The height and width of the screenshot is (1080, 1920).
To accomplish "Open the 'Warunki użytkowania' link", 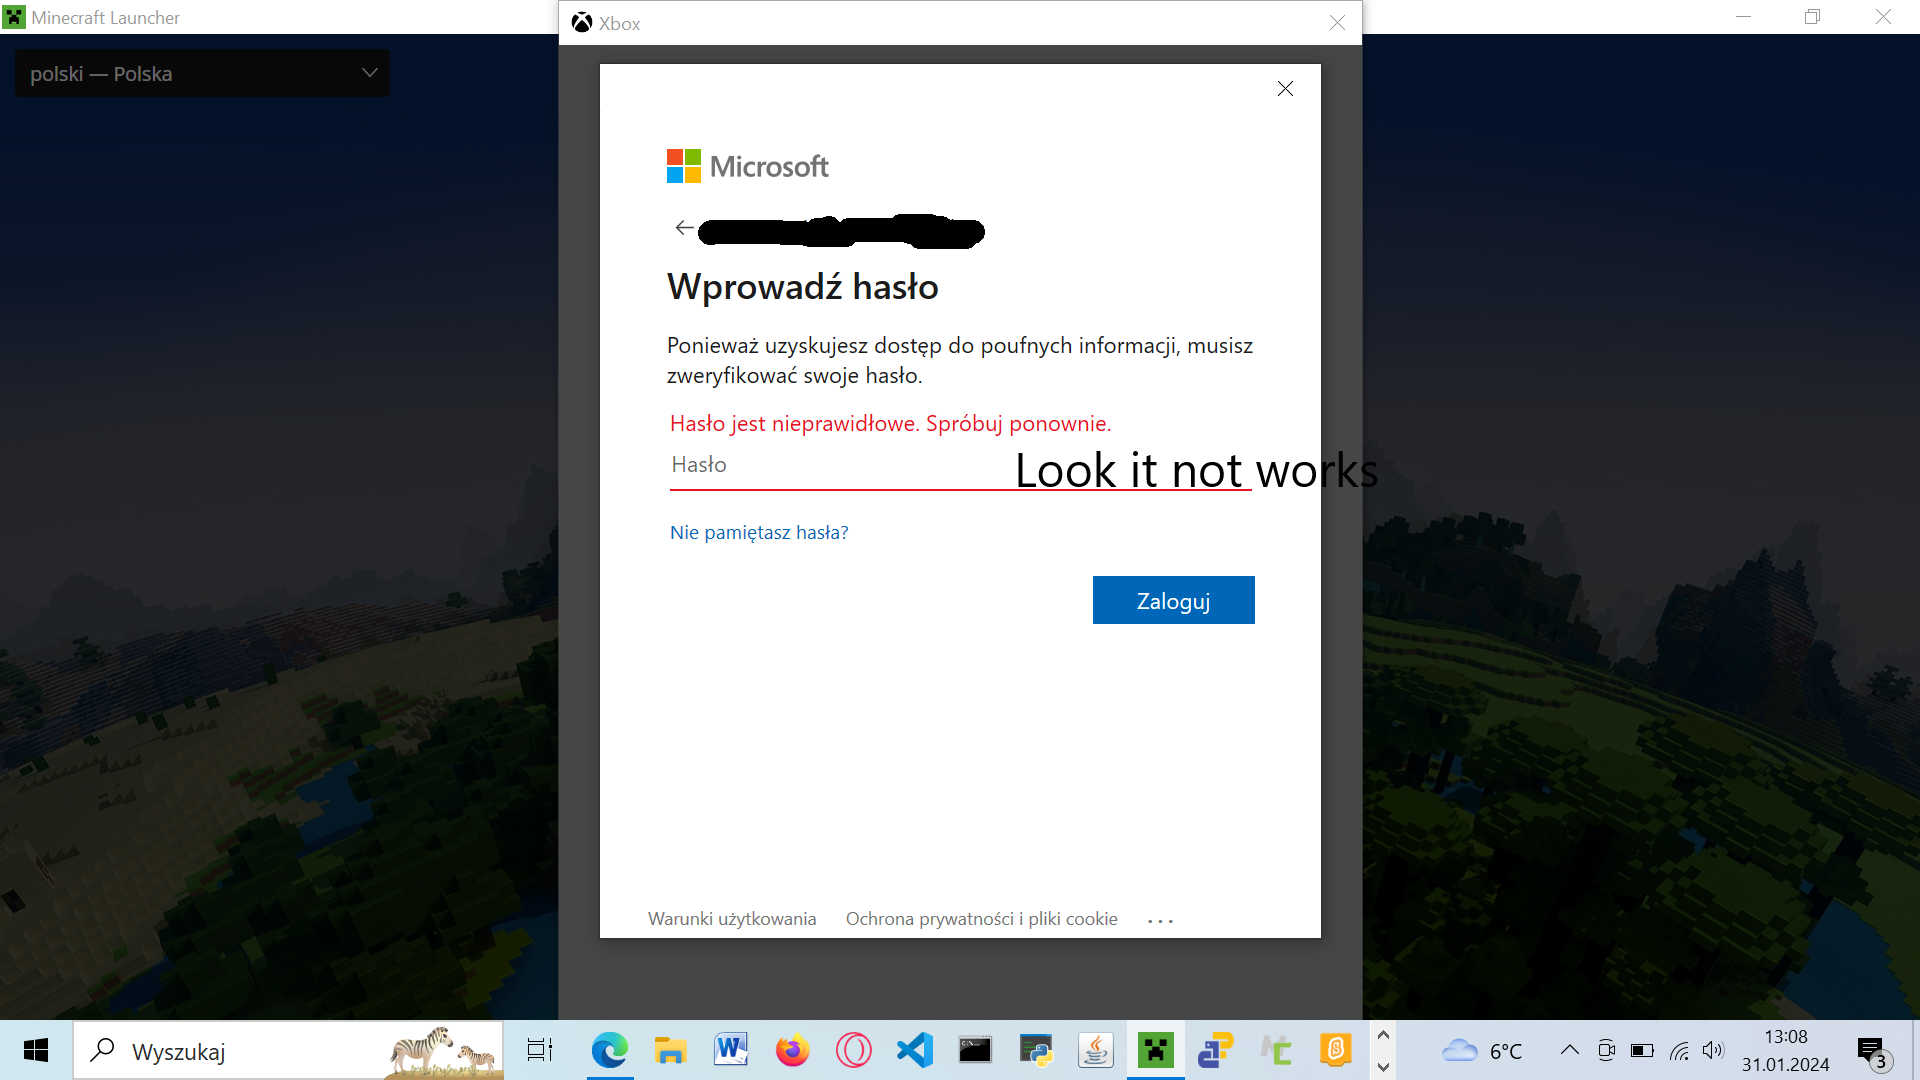I will (x=731, y=918).
